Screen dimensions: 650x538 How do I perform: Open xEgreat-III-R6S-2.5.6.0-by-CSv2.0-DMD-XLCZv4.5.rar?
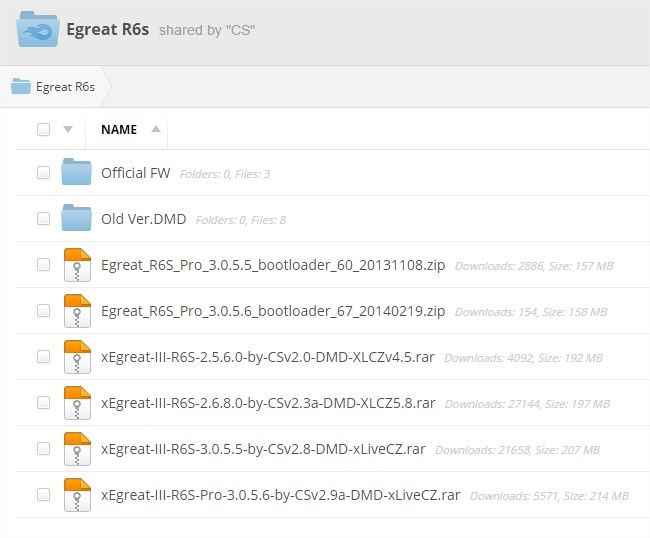click(x=268, y=357)
